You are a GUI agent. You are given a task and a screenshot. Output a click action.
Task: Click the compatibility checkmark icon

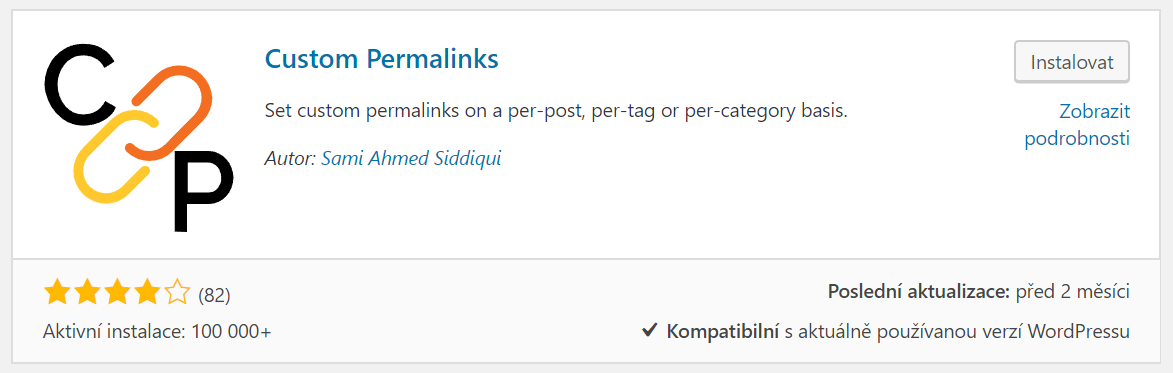pos(650,330)
